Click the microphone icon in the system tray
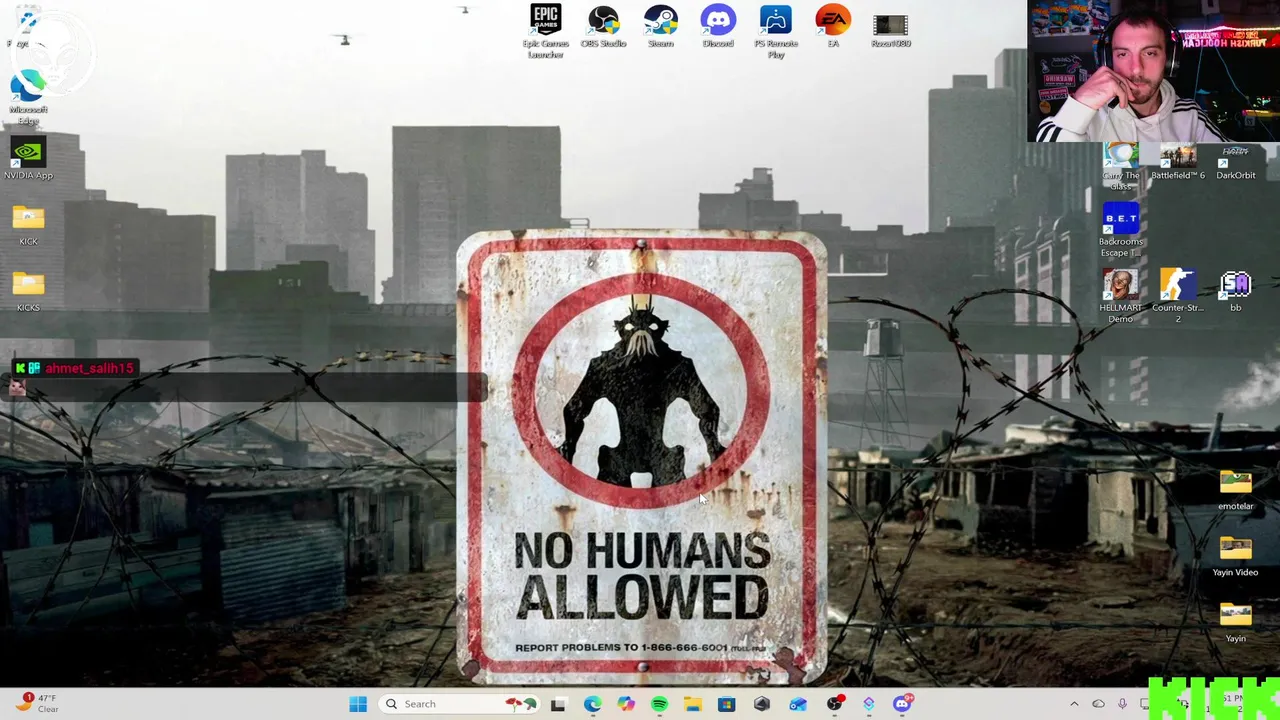Image resolution: width=1280 pixels, height=720 pixels. pos(1123,704)
